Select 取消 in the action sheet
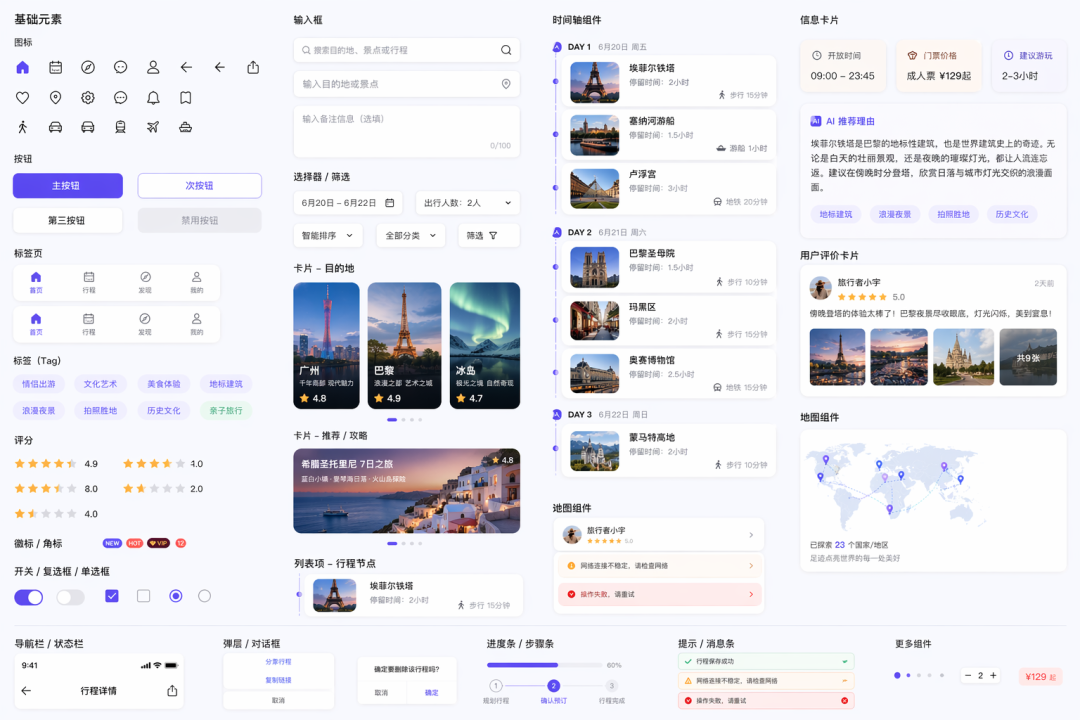1080x720 pixels. coord(278,700)
